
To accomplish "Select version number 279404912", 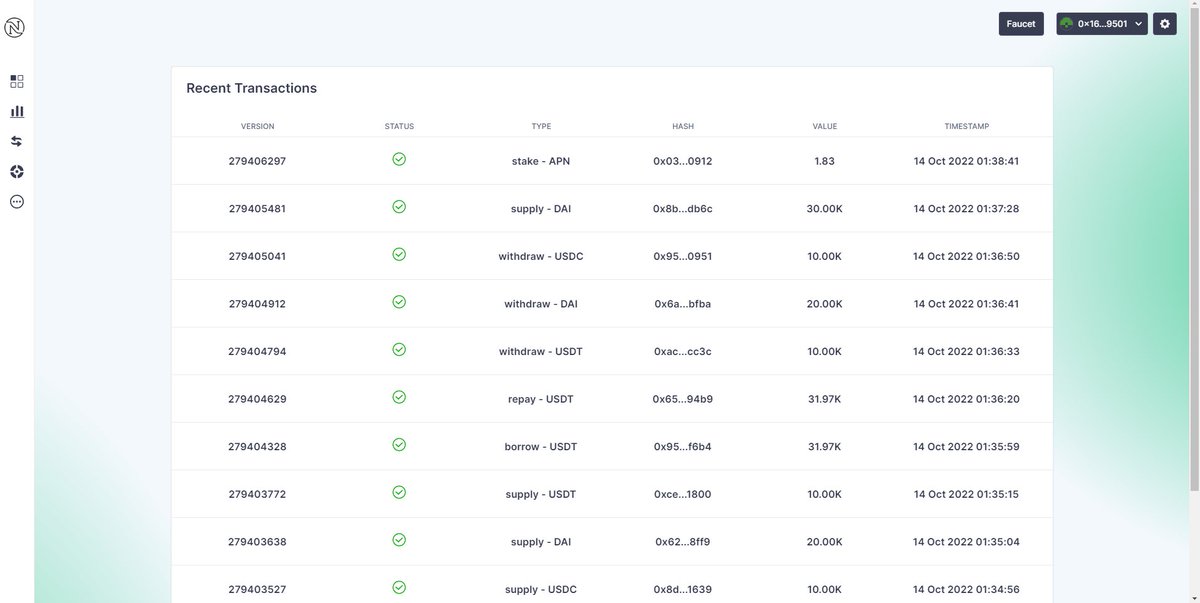I will coord(257,304).
